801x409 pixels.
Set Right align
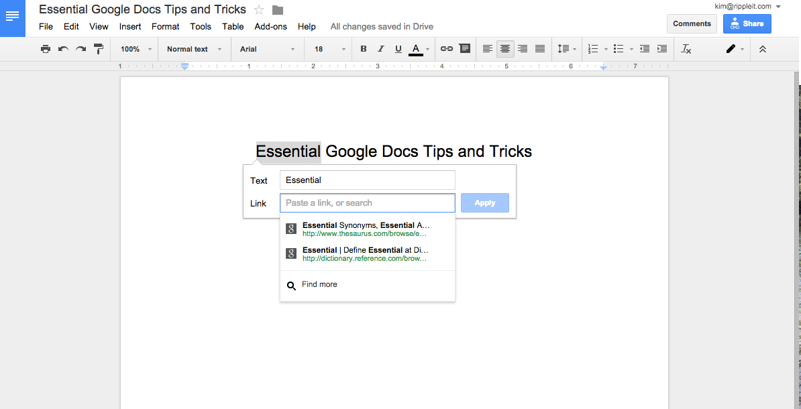coord(522,49)
